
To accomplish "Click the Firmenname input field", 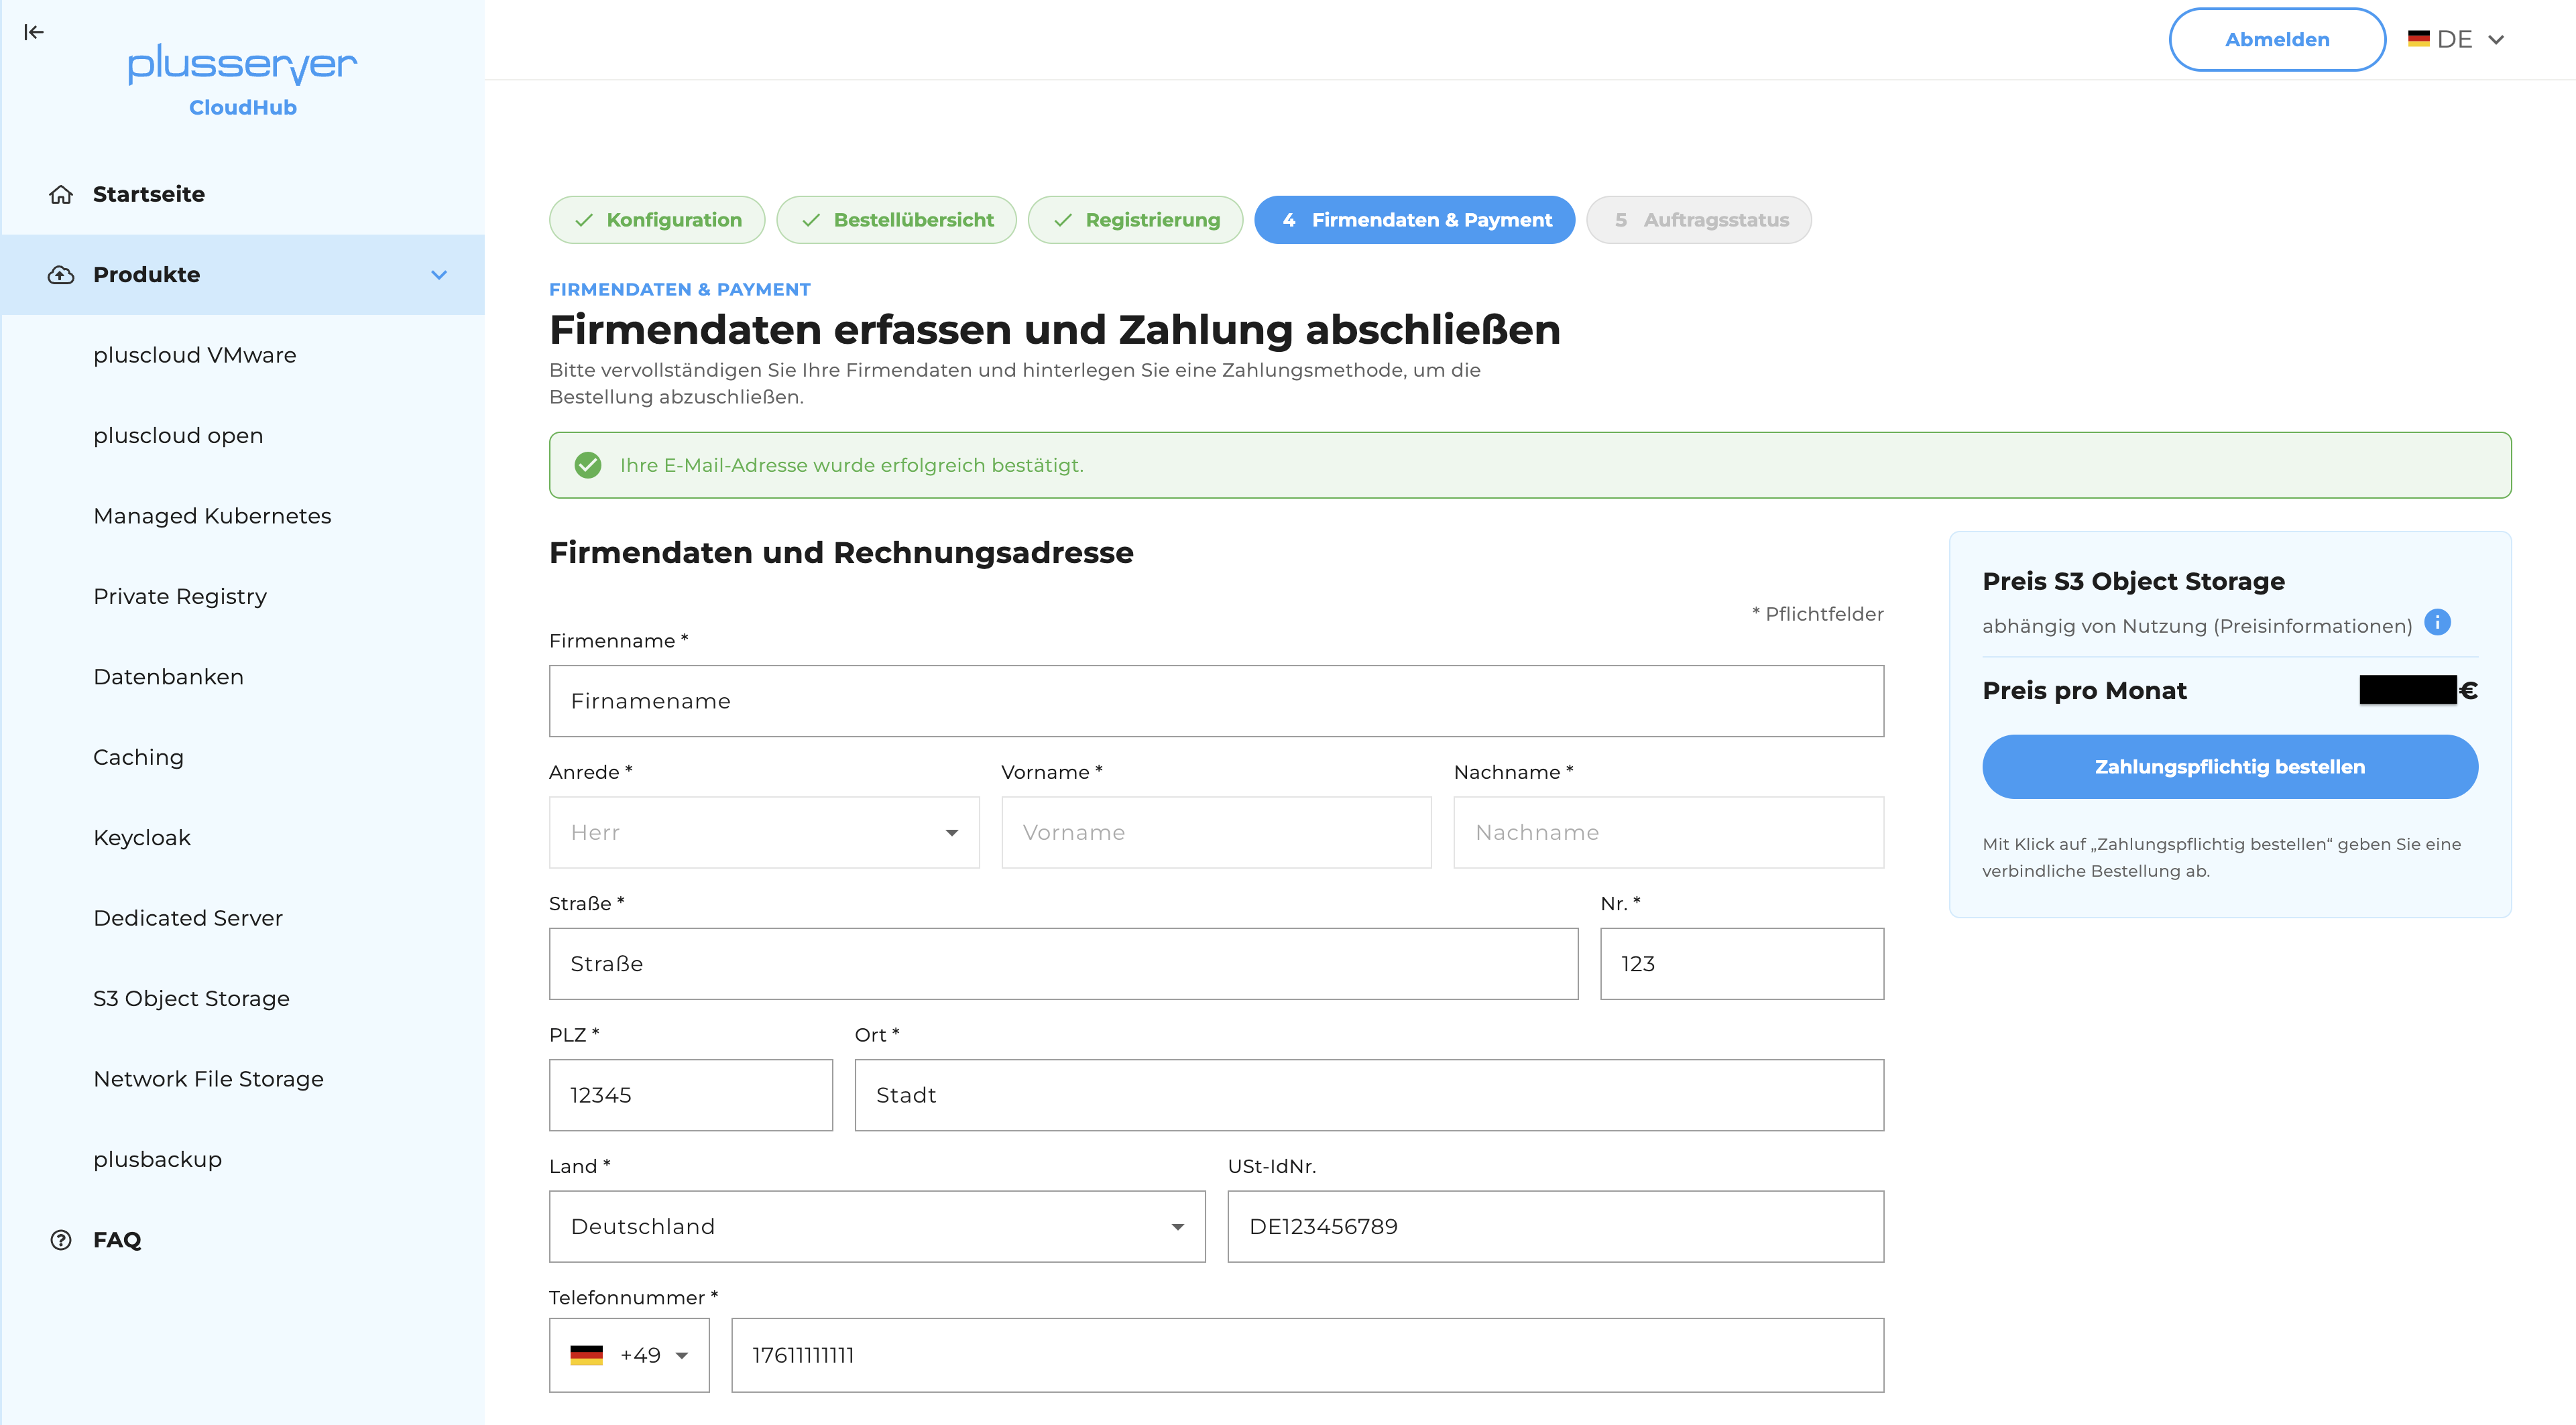I will (x=1216, y=701).
